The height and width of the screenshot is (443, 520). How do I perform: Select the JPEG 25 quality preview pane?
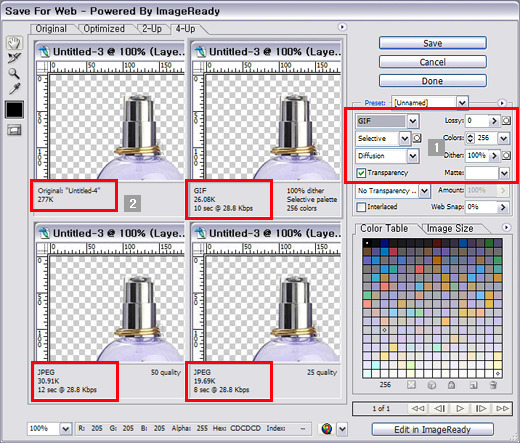pos(266,311)
